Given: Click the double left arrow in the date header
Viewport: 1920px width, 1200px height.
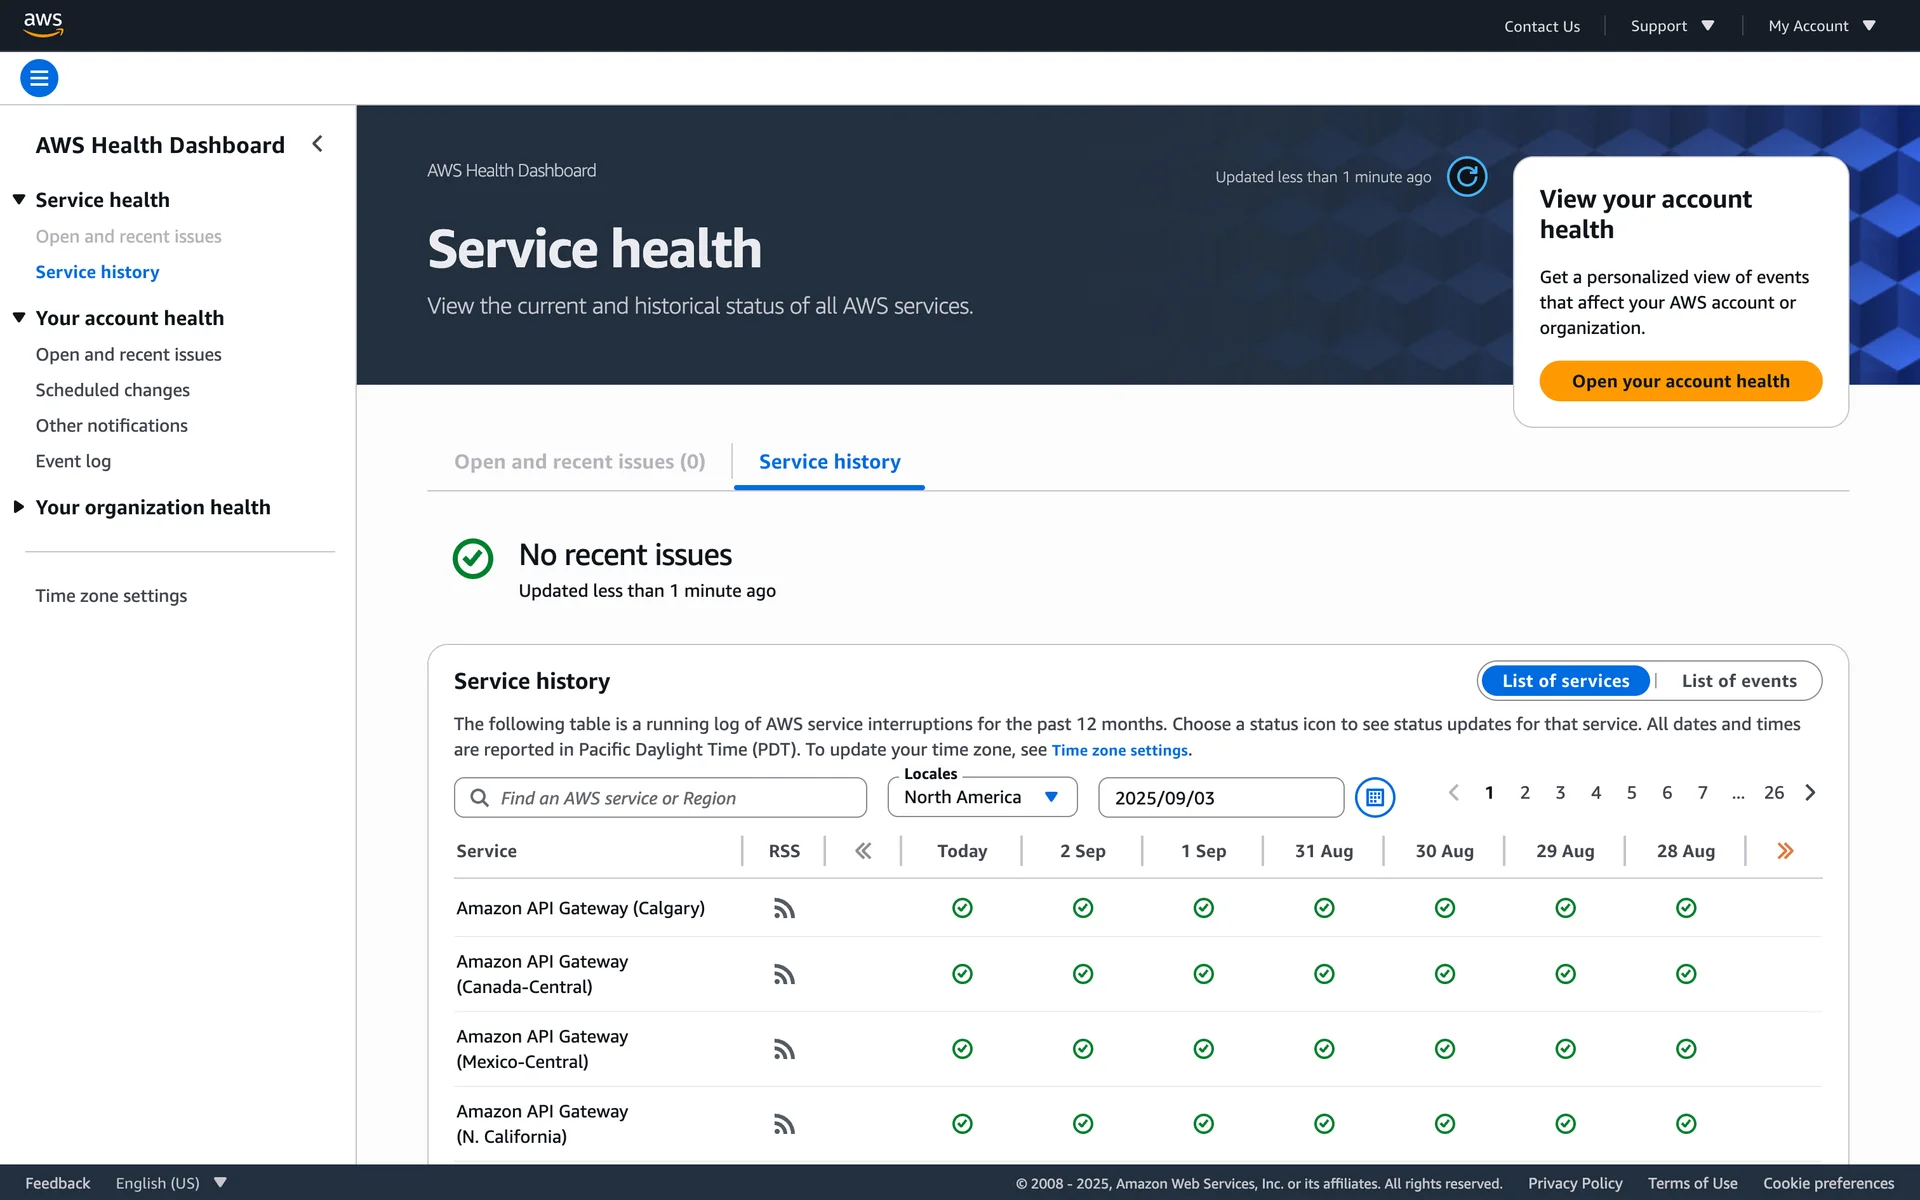Looking at the screenshot, I should point(863,851).
